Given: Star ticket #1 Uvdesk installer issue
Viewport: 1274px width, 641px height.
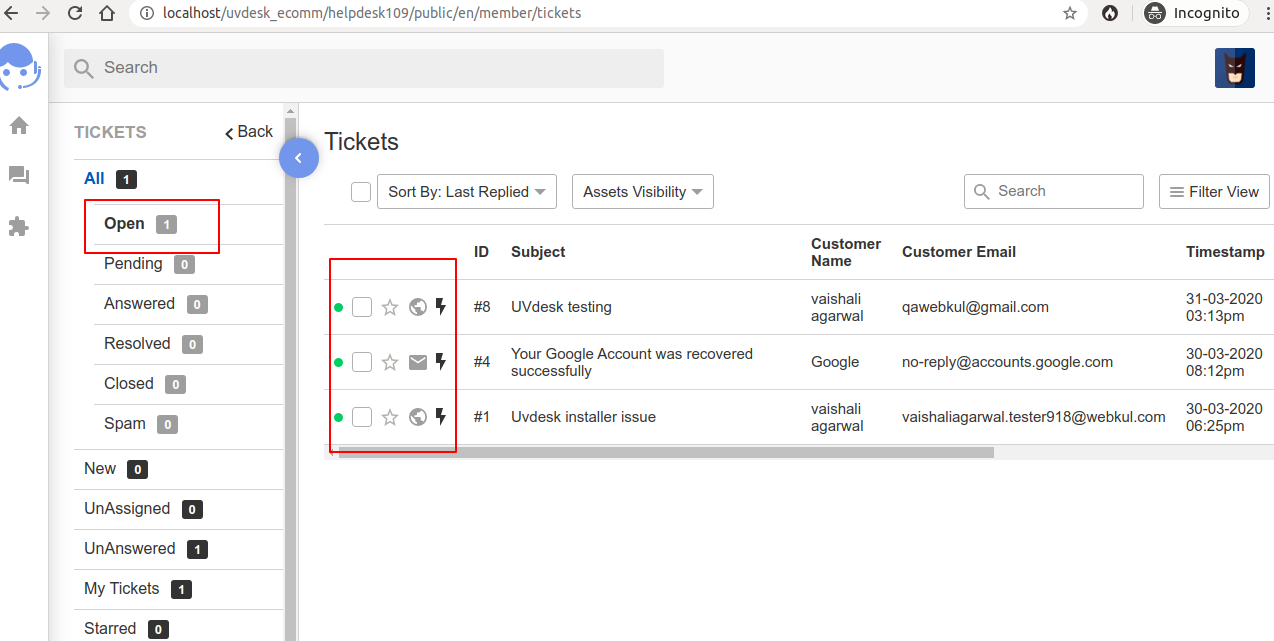Looking at the screenshot, I should click(390, 417).
